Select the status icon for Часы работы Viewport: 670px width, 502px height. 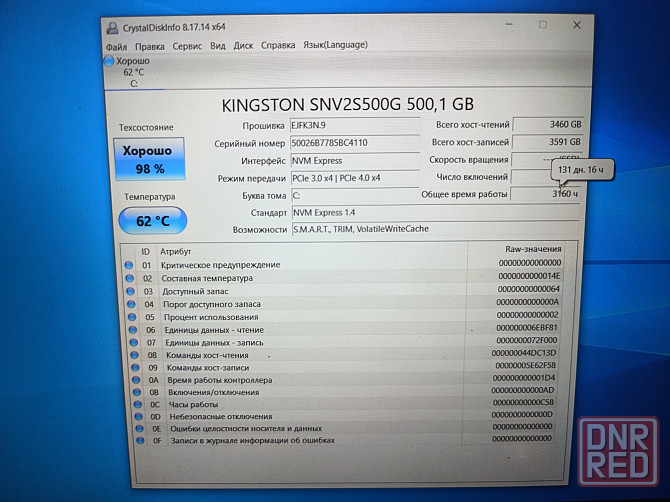(x=128, y=404)
